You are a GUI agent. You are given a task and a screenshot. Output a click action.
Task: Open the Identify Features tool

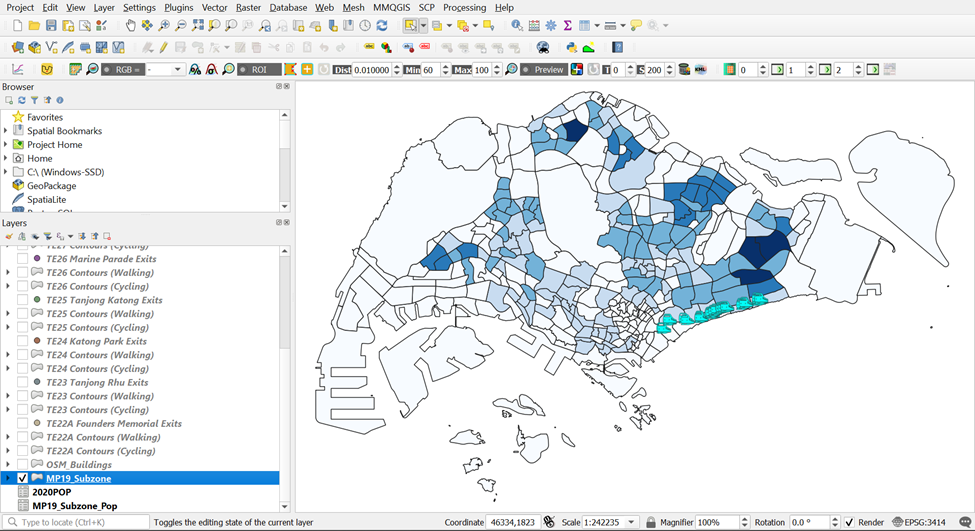pos(516,25)
